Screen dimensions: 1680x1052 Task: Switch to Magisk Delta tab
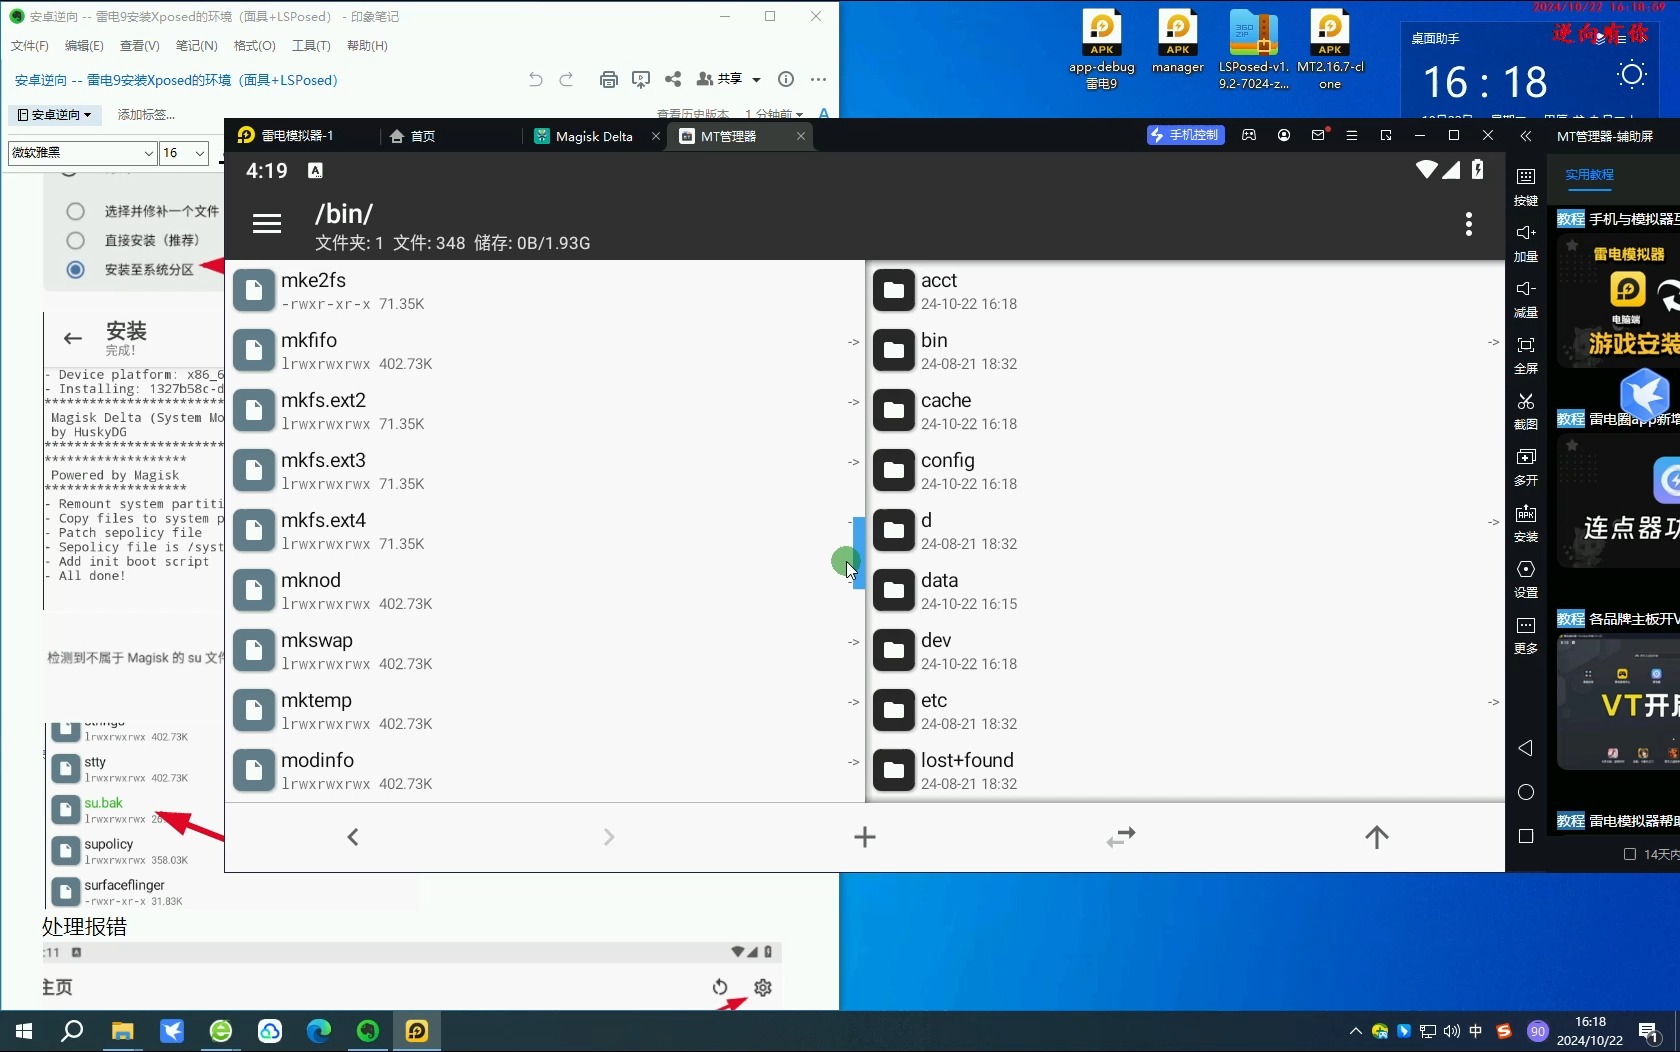coord(594,136)
